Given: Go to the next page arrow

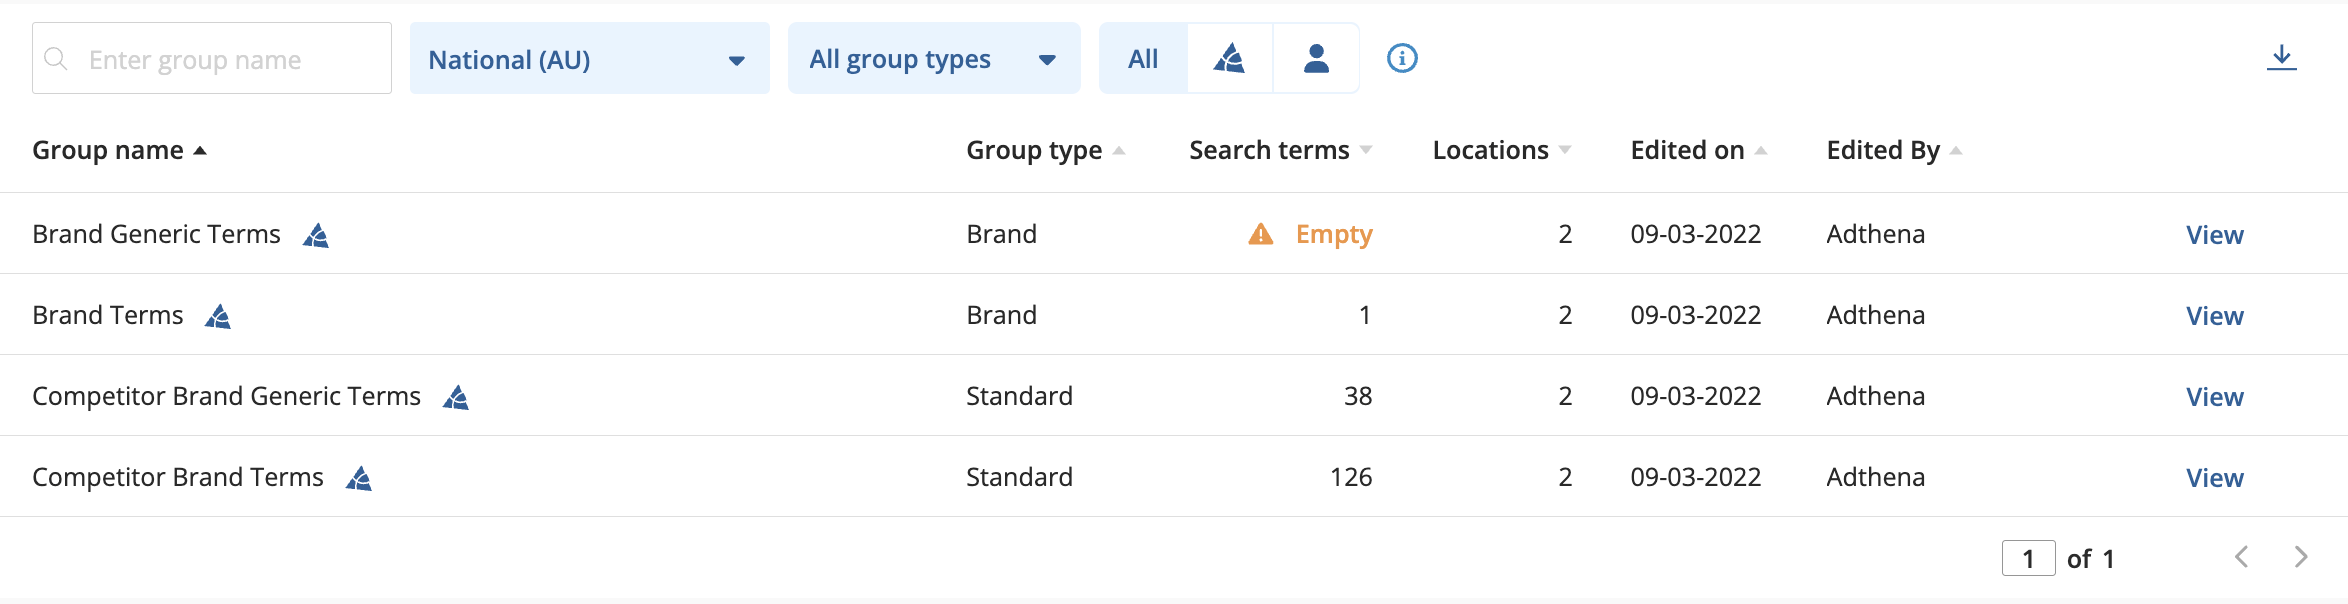Looking at the screenshot, I should 2301,557.
